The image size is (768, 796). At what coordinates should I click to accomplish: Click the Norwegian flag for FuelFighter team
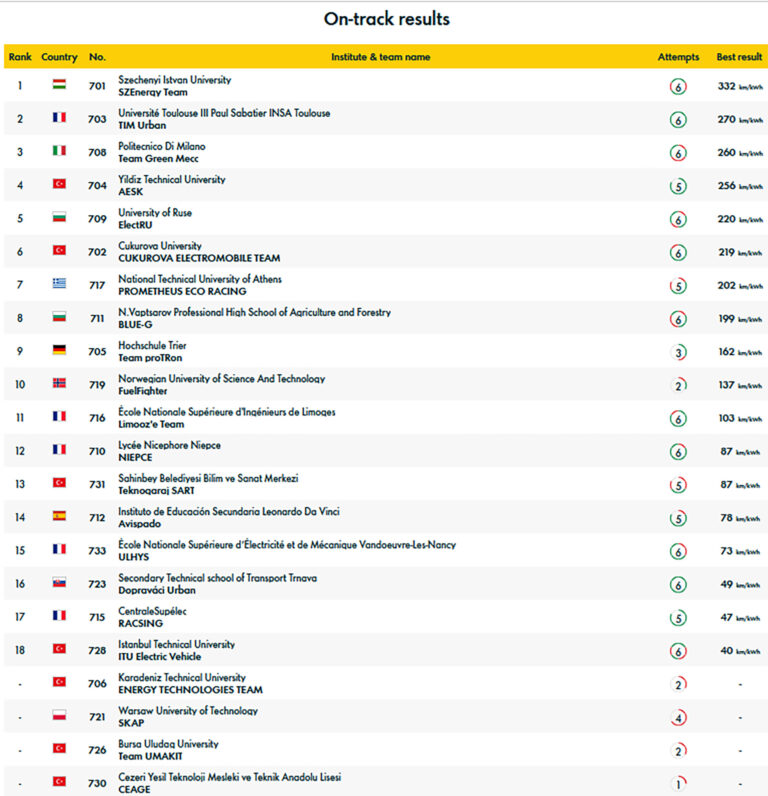point(59,383)
